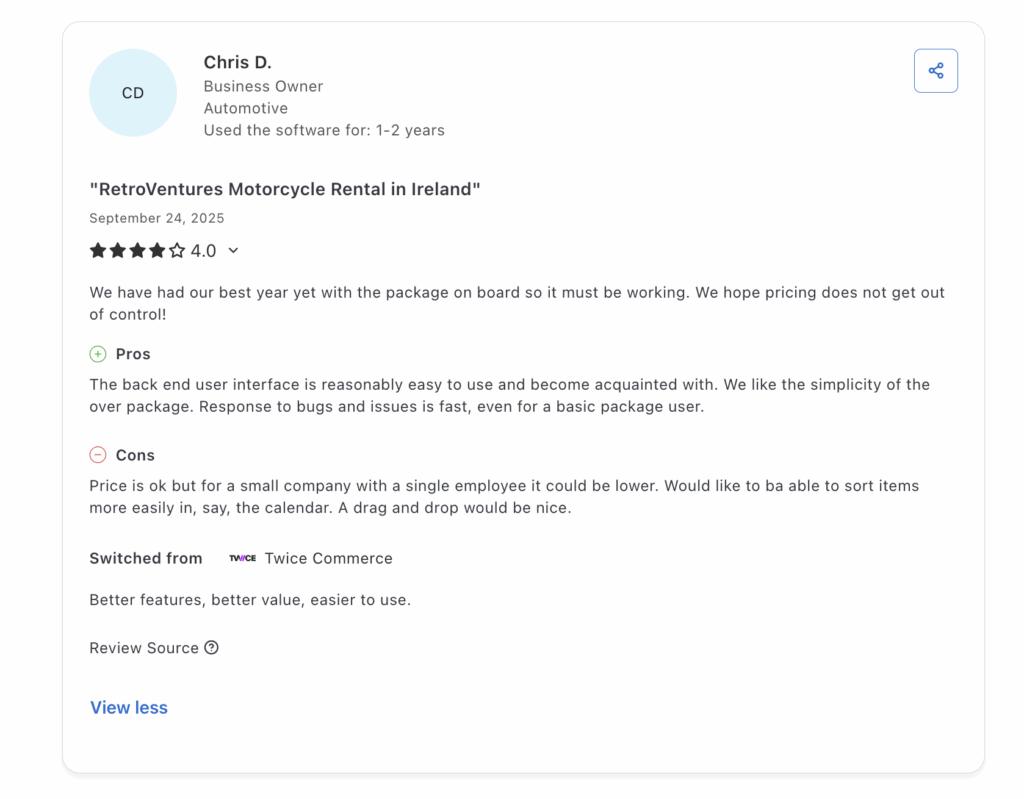Image resolution: width=1024 pixels, height=799 pixels.
Task: Click the September 24, 2025 date
Action: click(157, 218)
